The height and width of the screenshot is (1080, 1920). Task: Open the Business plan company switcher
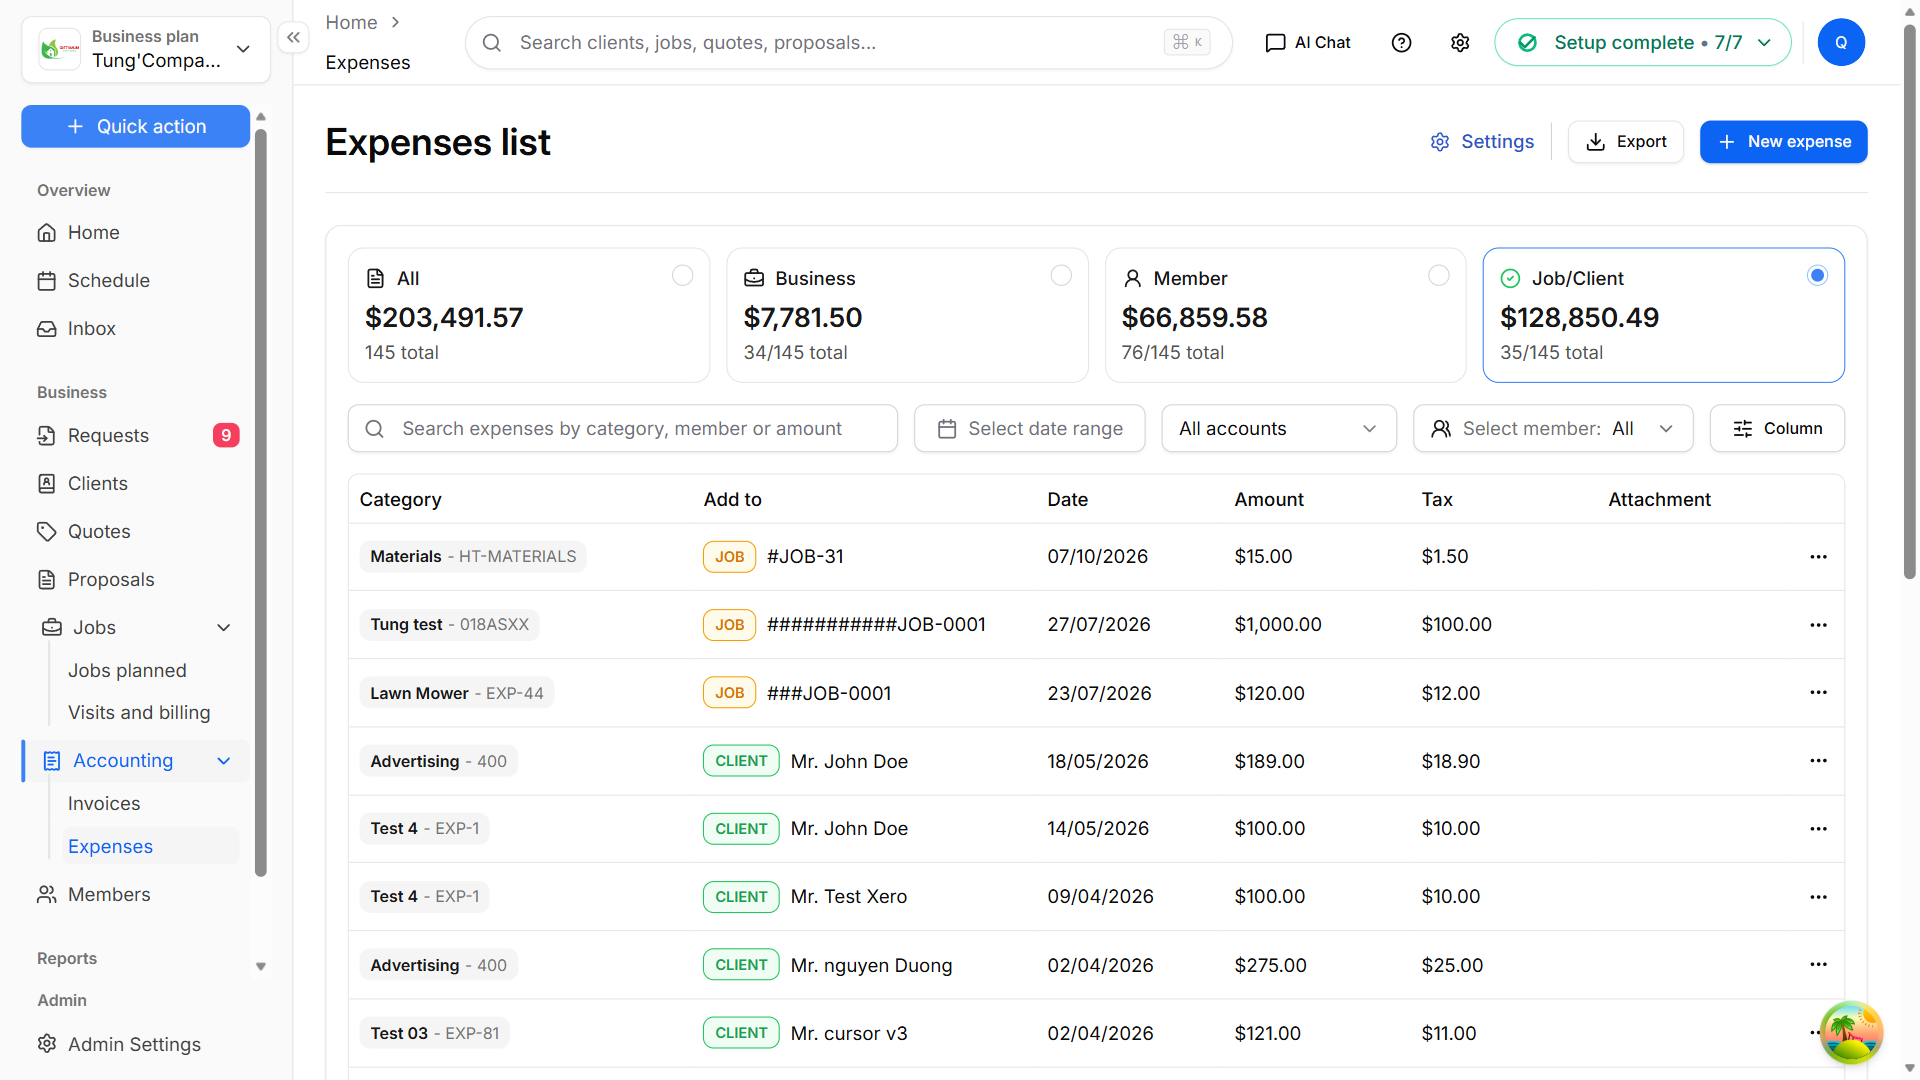(146, 49)
